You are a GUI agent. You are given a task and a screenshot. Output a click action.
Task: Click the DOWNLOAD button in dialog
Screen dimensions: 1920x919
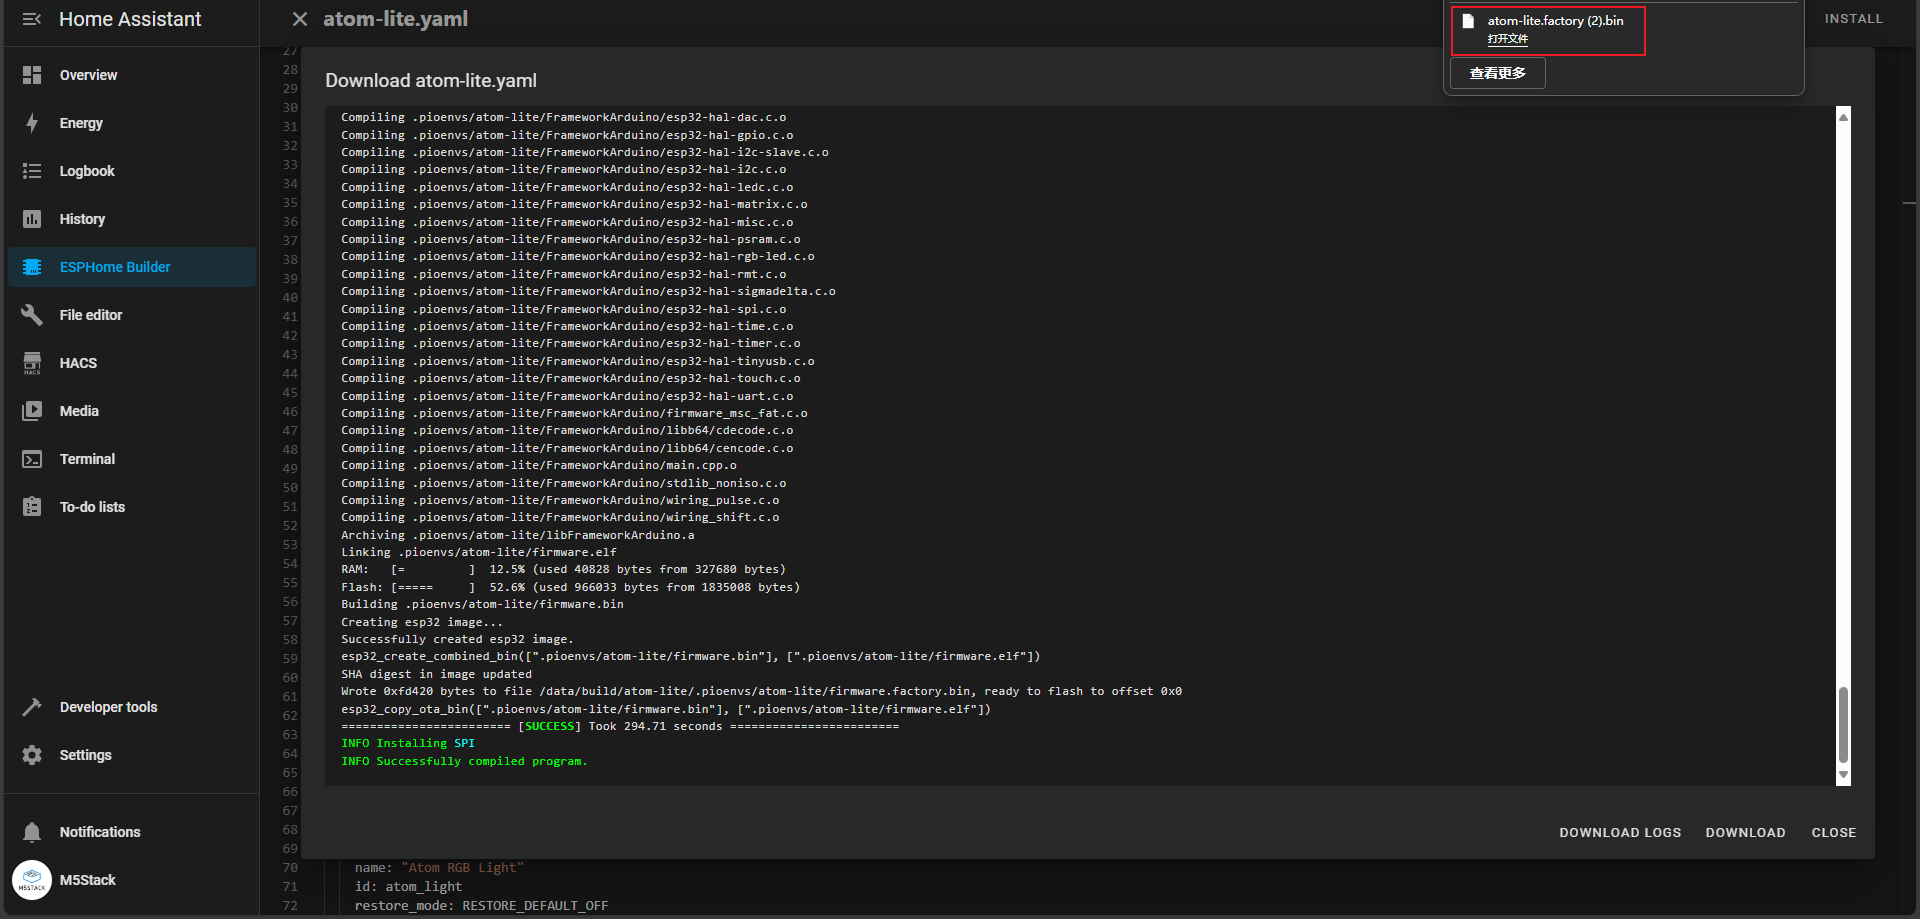point(1745,833)
